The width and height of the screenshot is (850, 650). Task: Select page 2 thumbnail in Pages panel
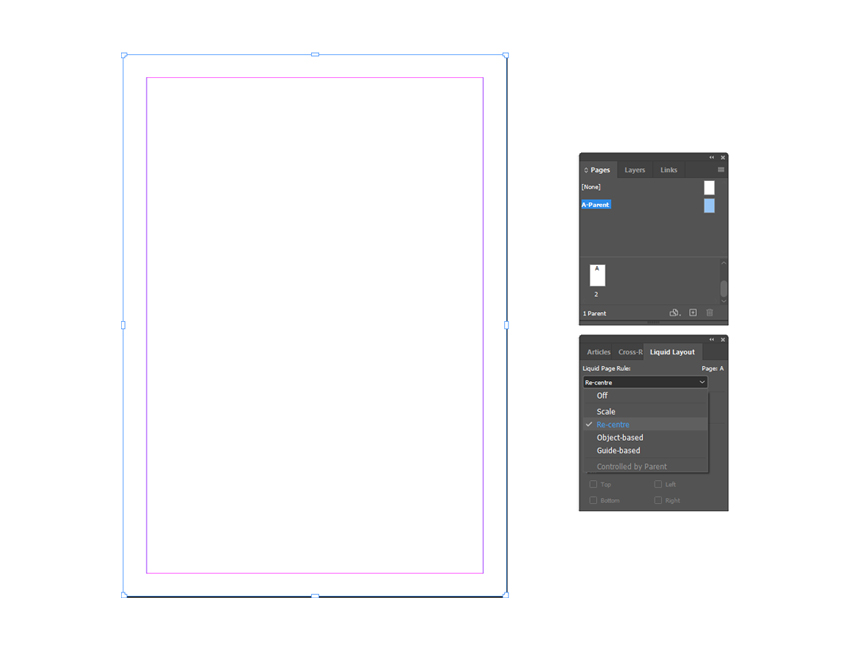pos(597,275)
